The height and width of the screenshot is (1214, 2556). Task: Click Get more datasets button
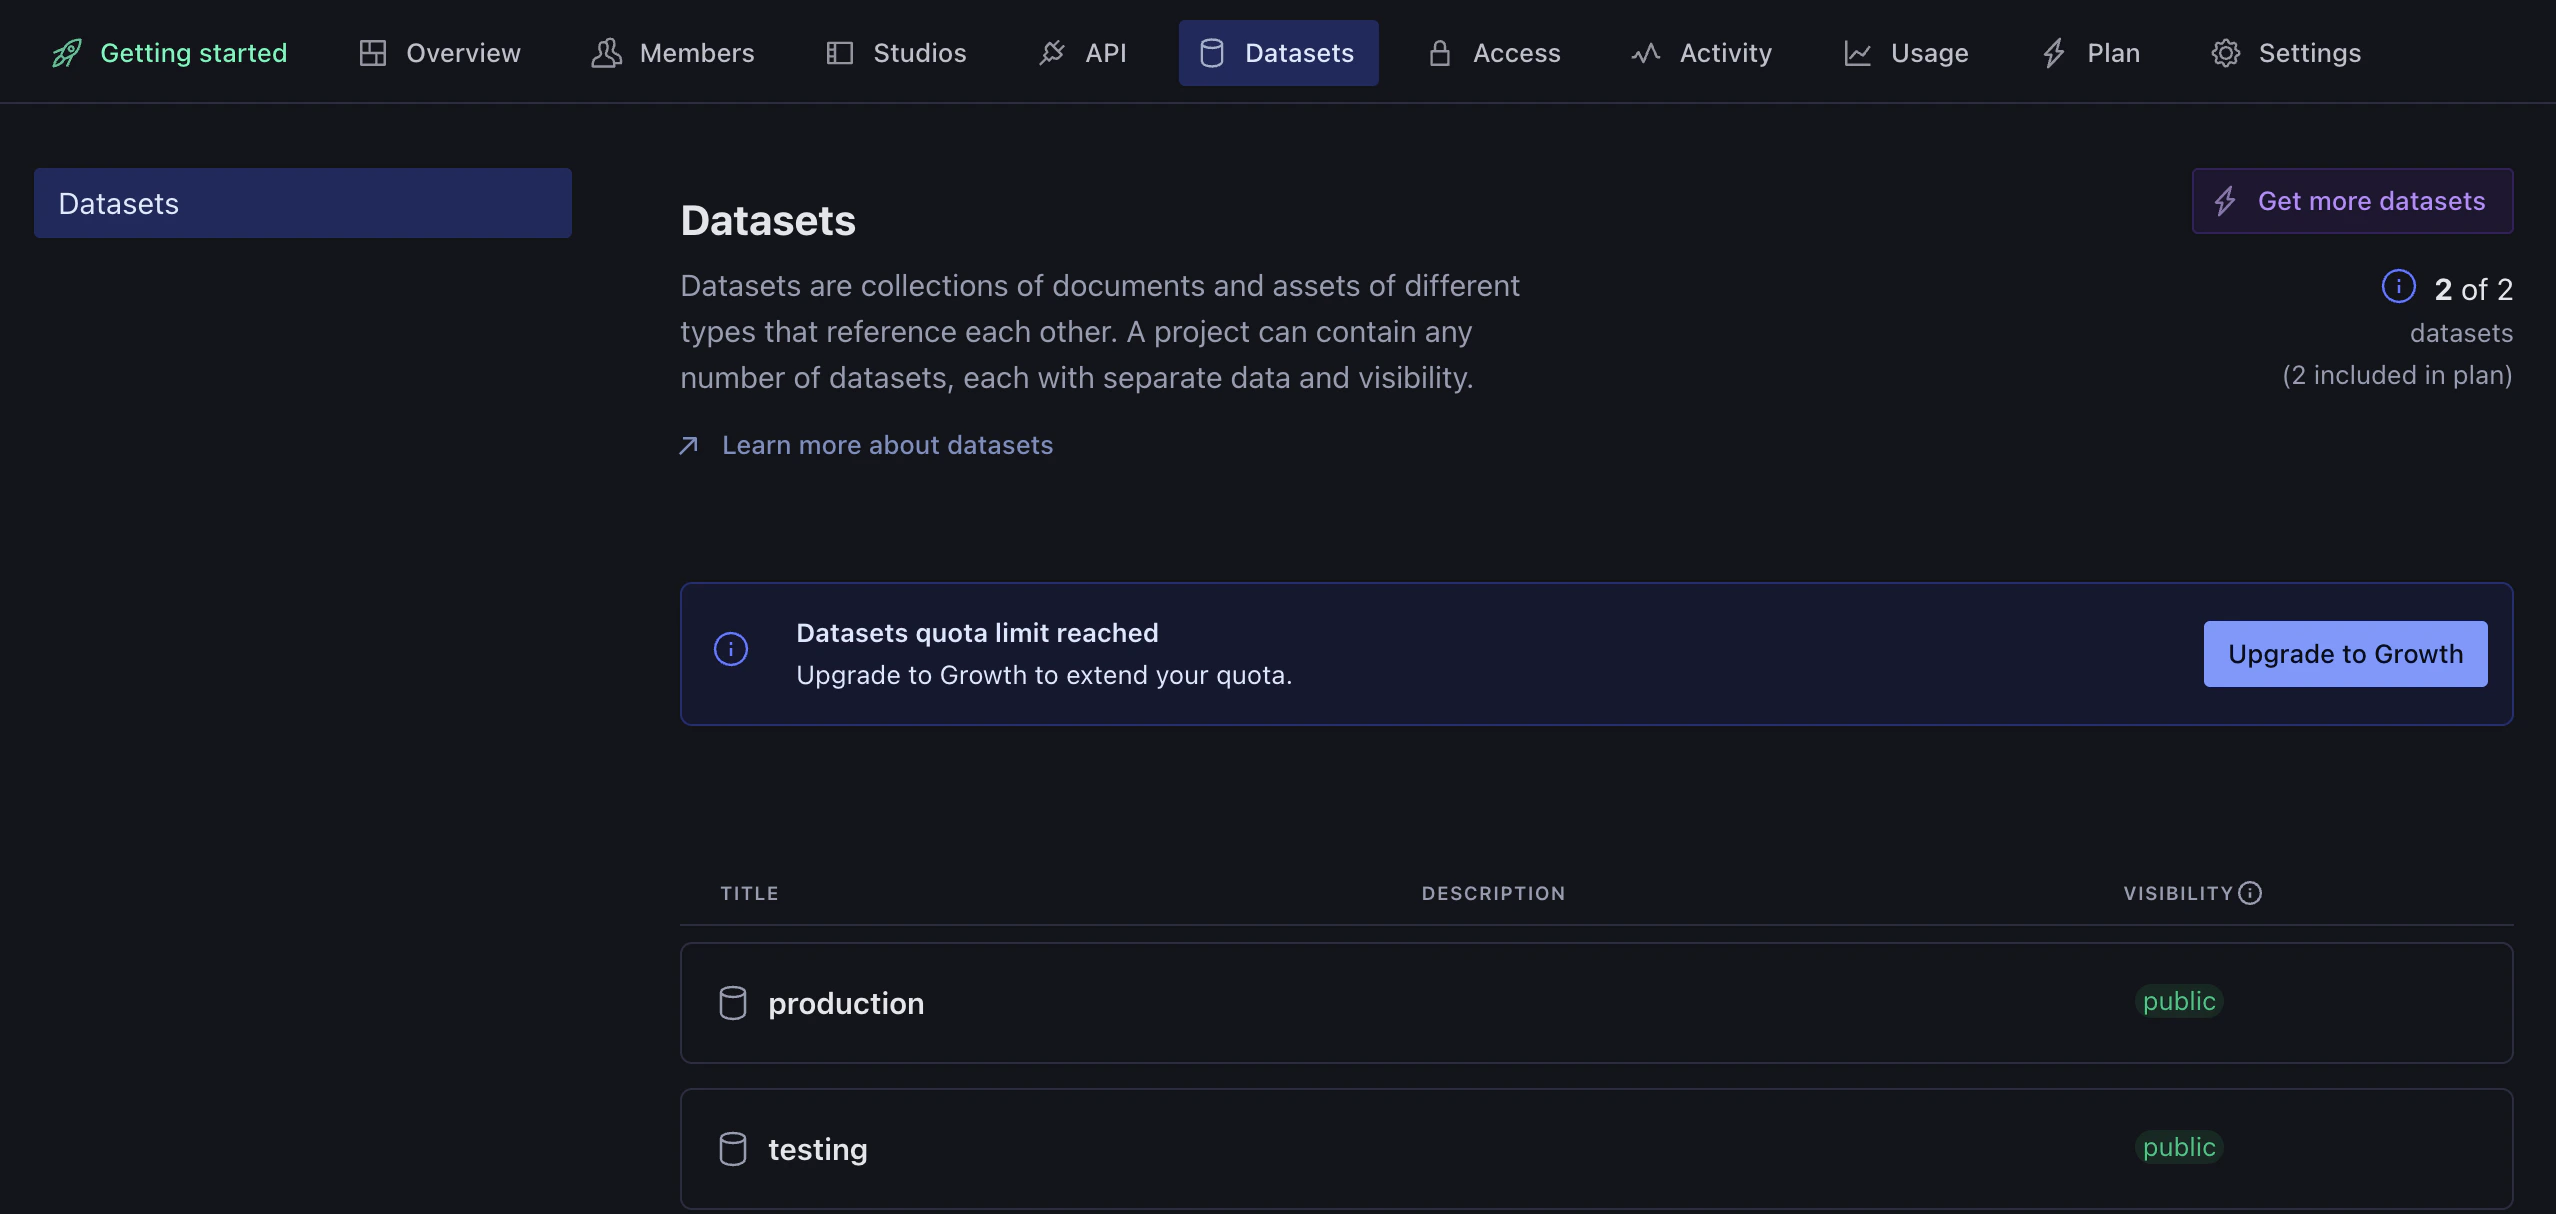pyautogui.click(x=2352, y=201)
